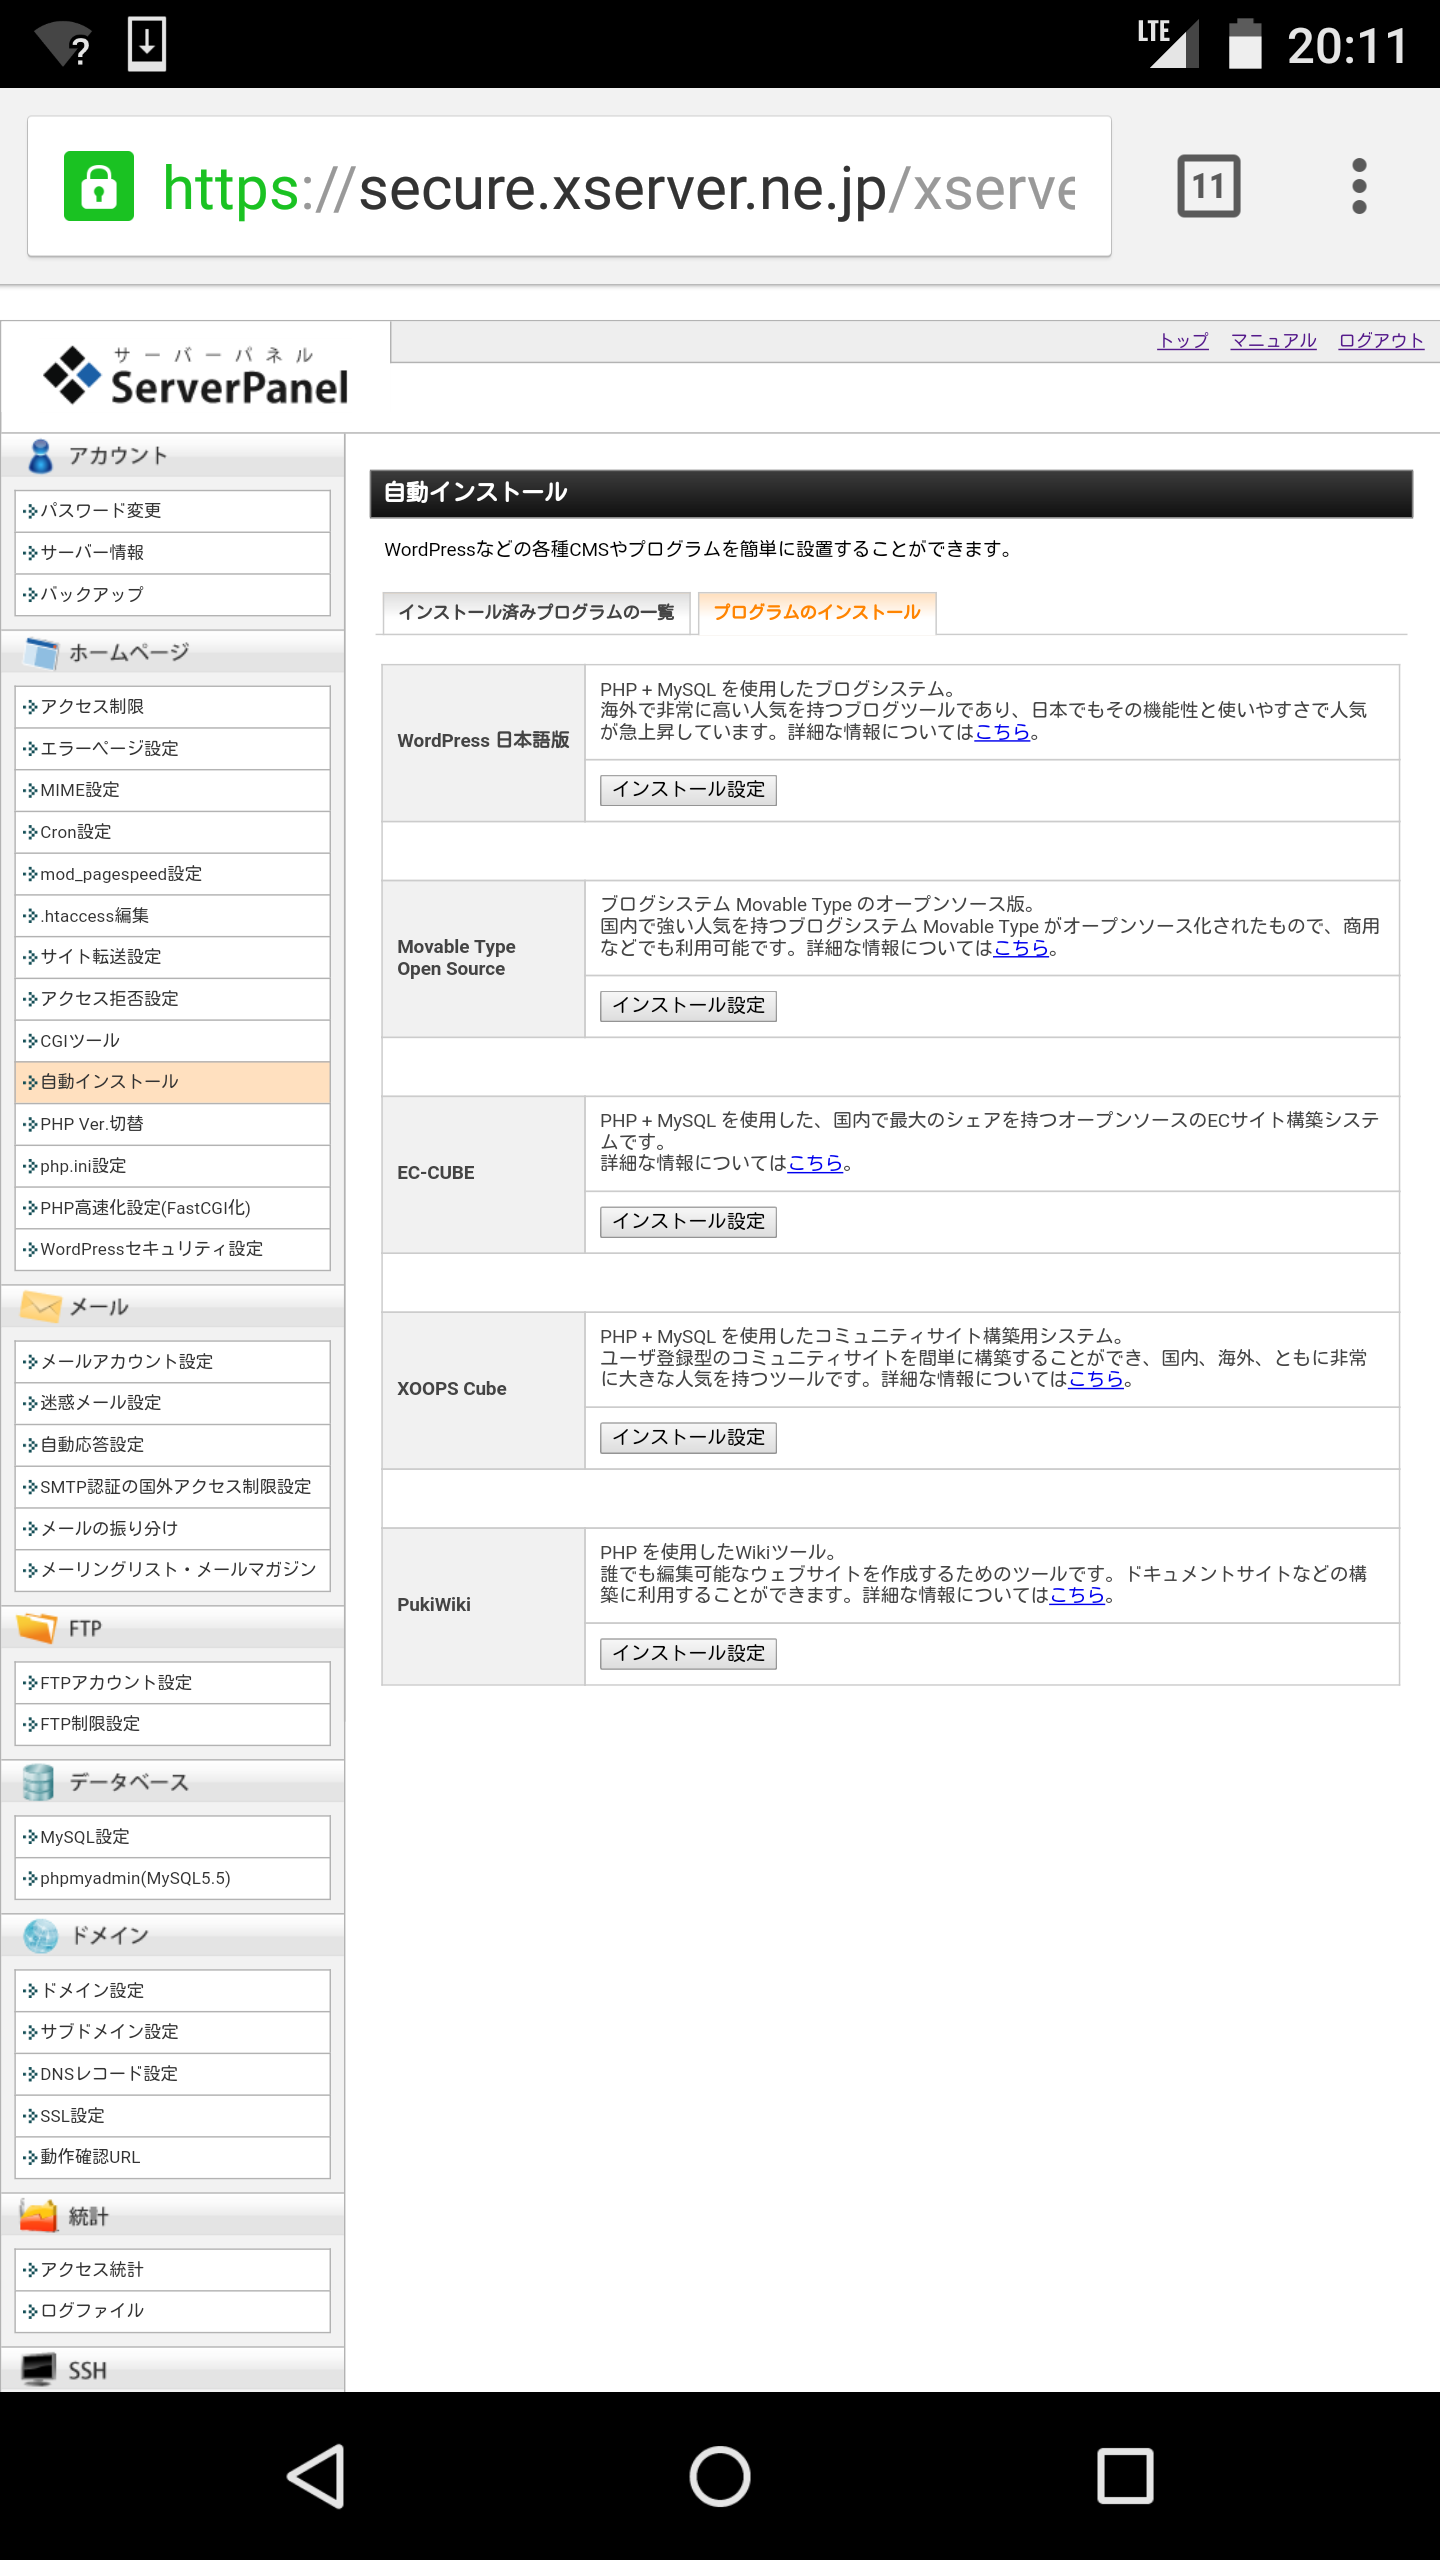The image size is (1440, 2560).
Task: Open the こちら link in Movable Type description
Action: coord(1021,948)
